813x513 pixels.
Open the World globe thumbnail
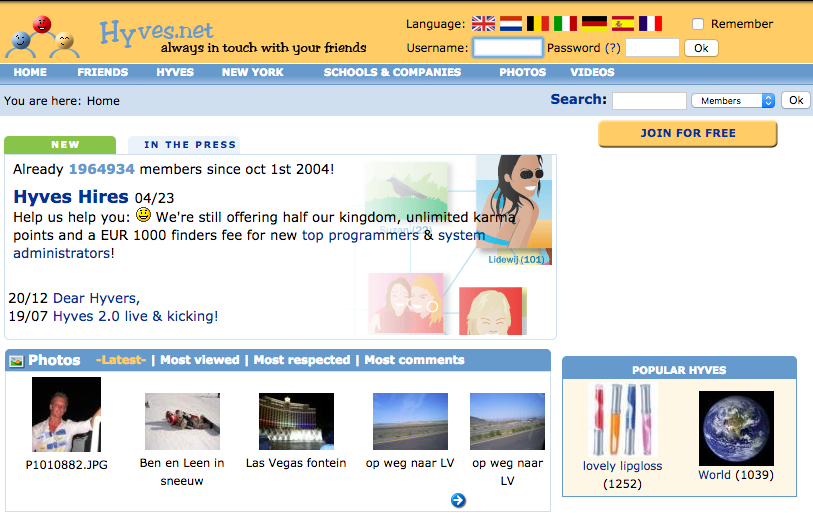[x=736, y=428]
